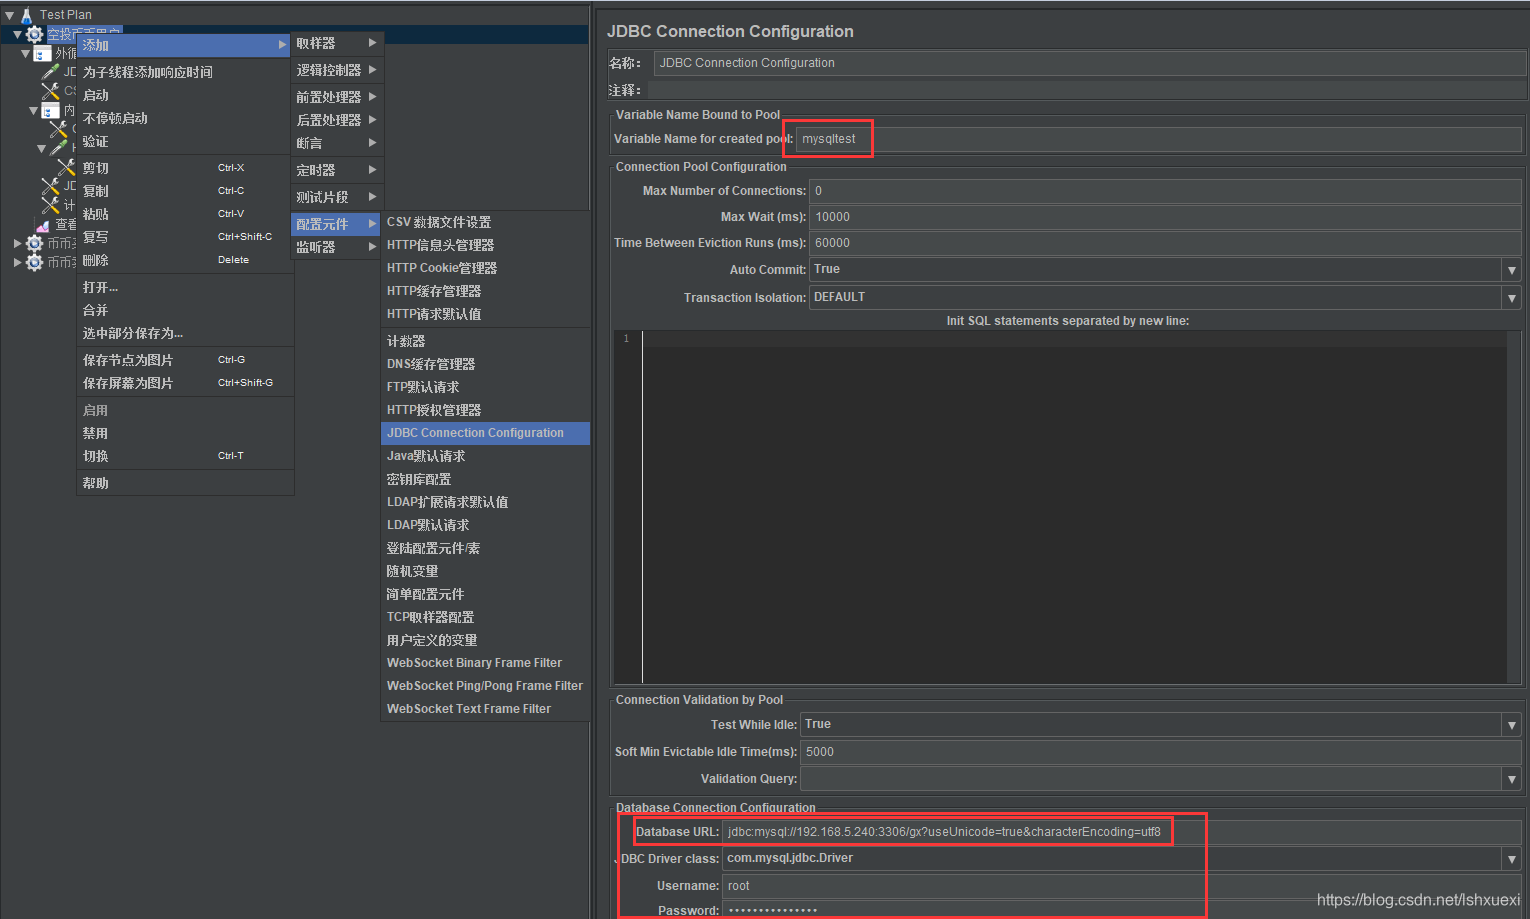Screen dimensions: 1530x919
Task: Choose 复写 in the context menu
Action: click(x=184, y=237)
